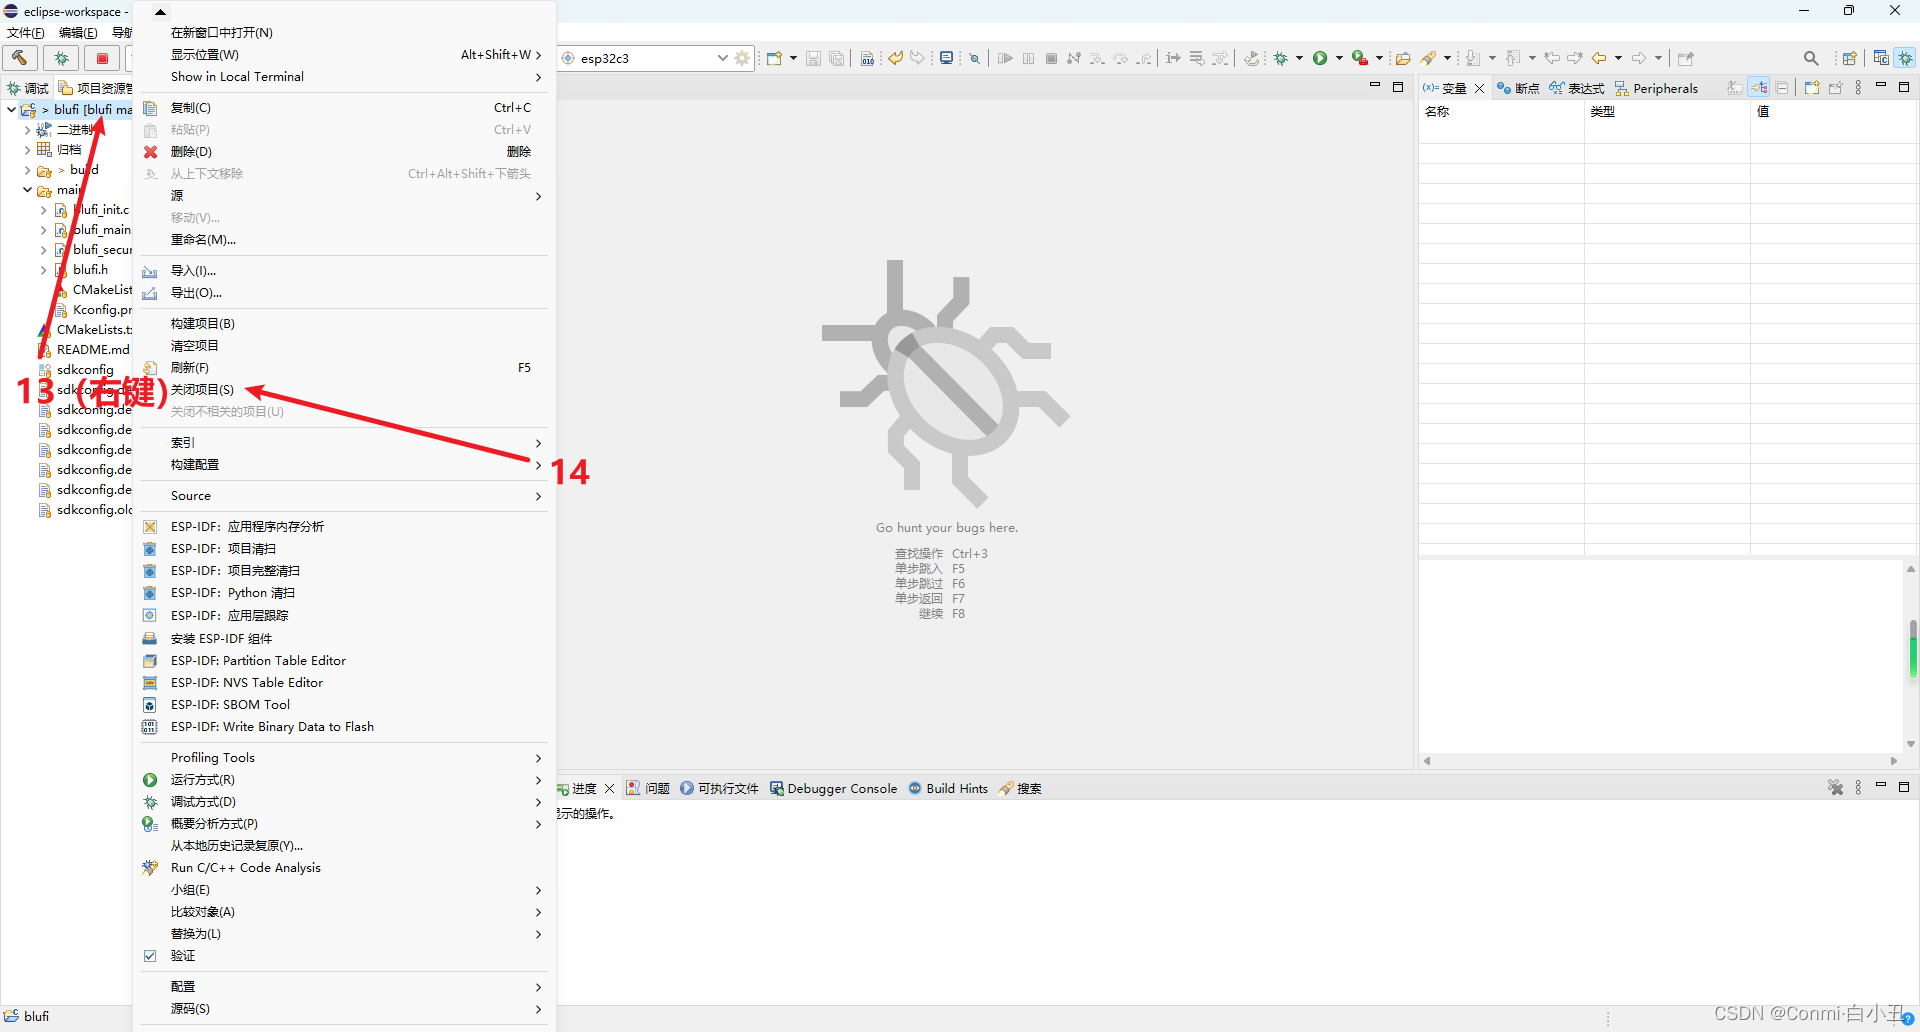Select 关闭项目(S) in context menu
This screenshot has height=1032, width=1920.
(202, 390)
